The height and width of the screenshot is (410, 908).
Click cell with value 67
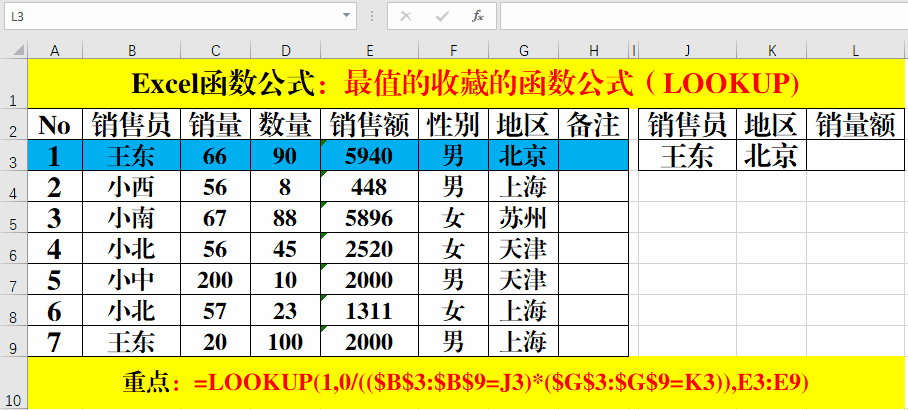215,217
